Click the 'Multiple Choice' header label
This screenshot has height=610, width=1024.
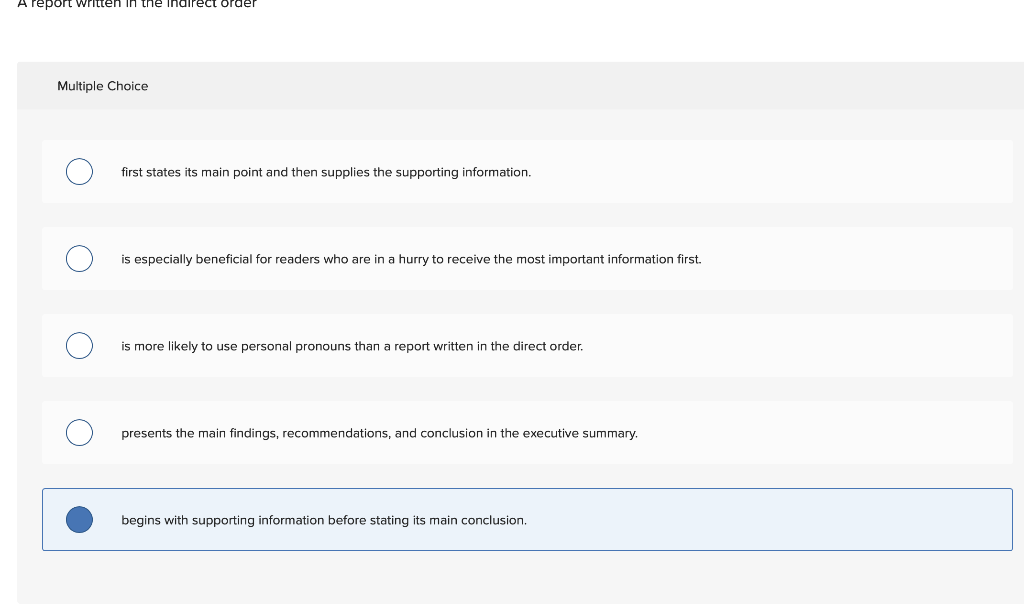pyautogui.click(x=103, y=86)
